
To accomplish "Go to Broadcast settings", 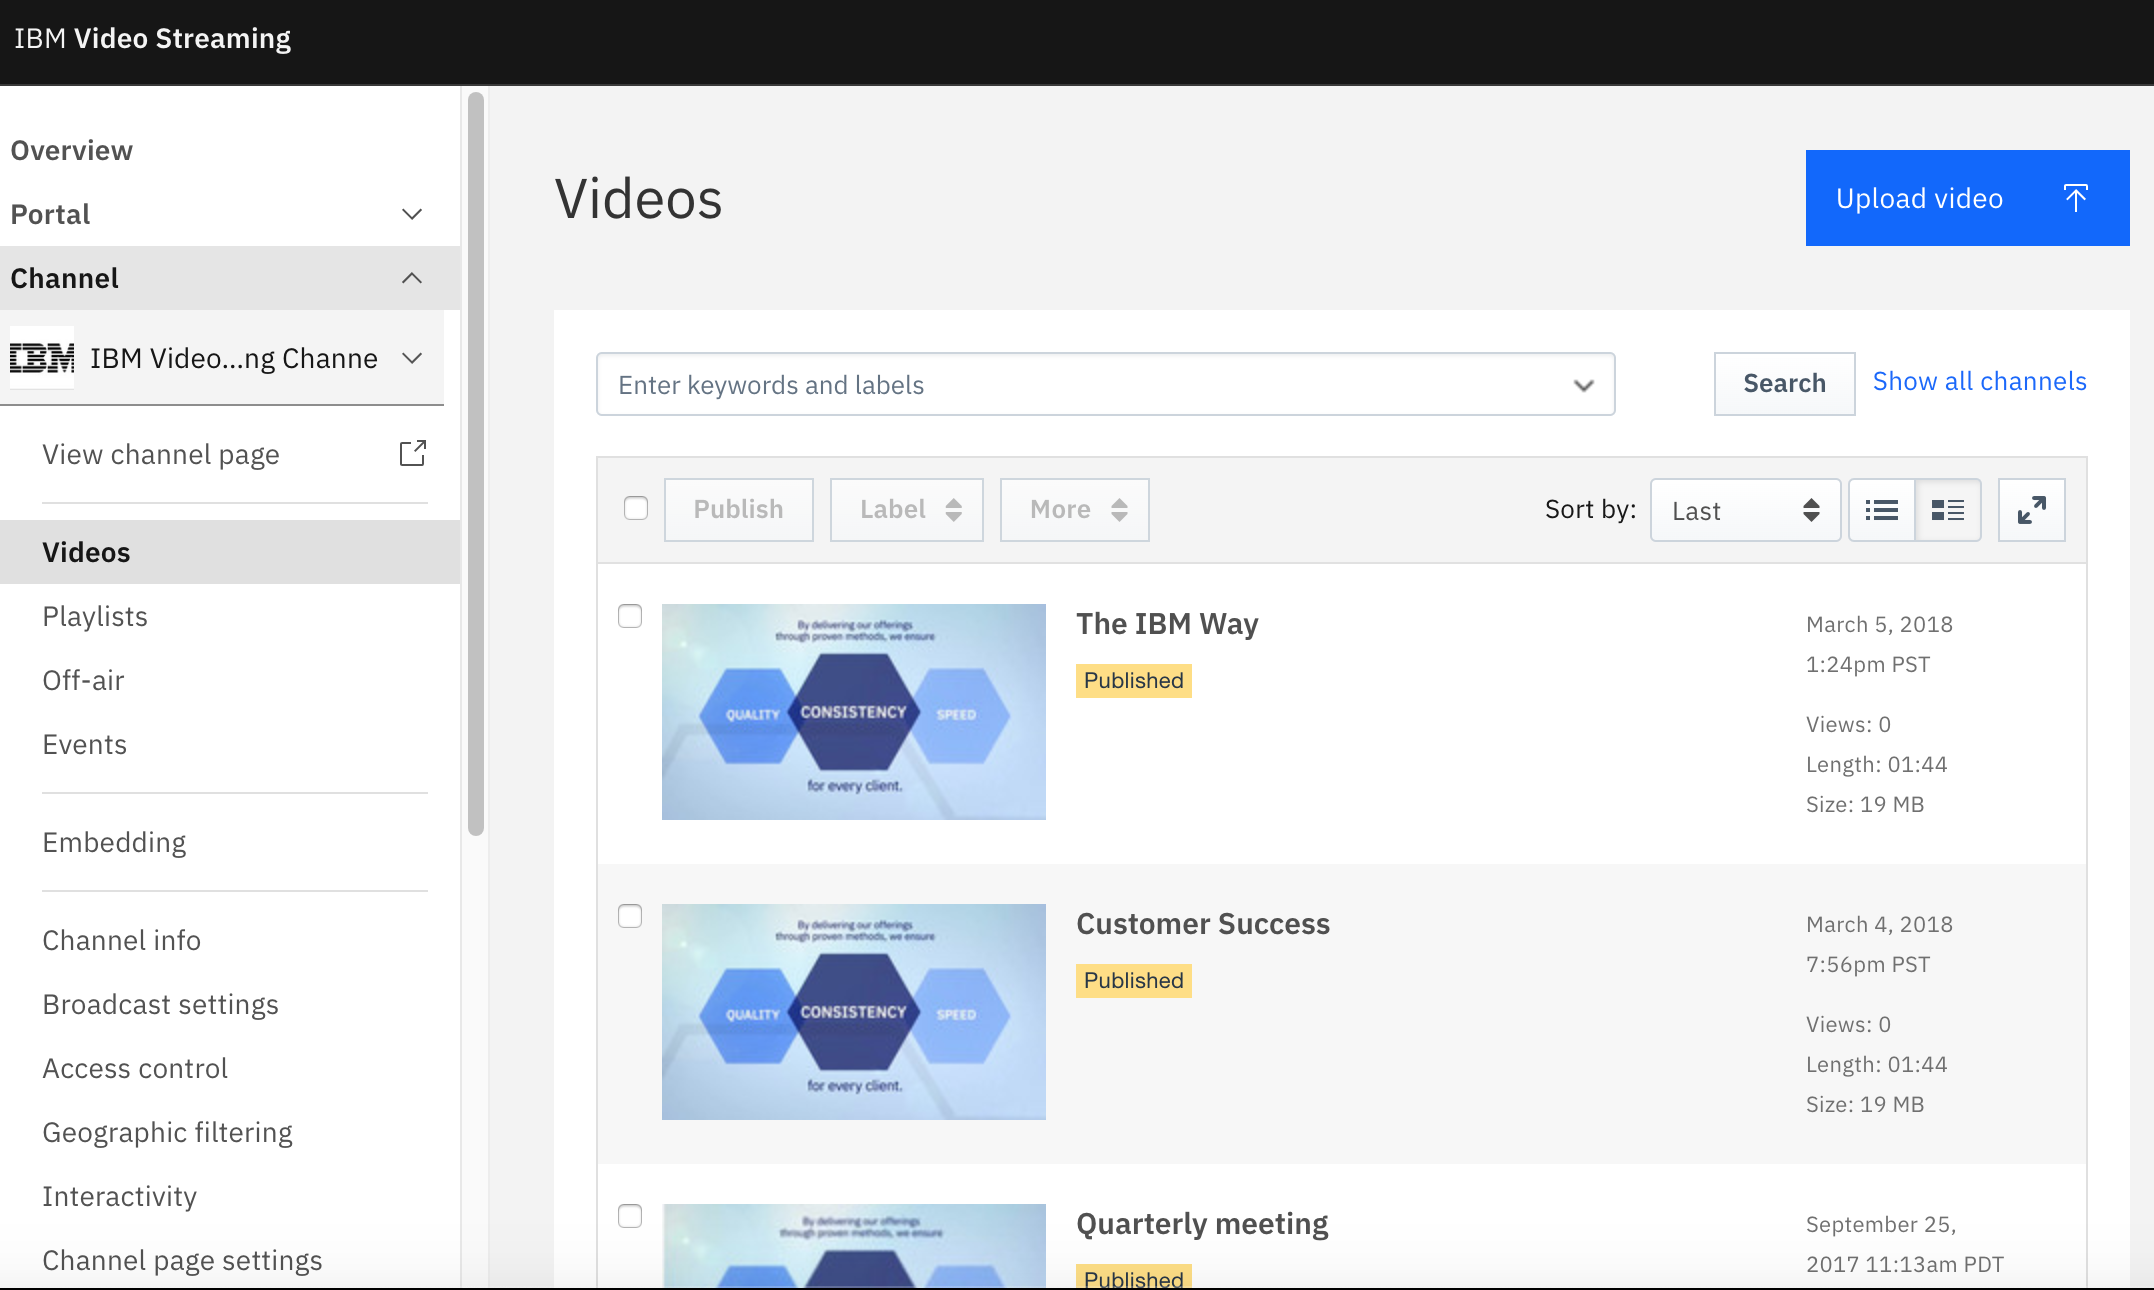I will coord(160,1004).
